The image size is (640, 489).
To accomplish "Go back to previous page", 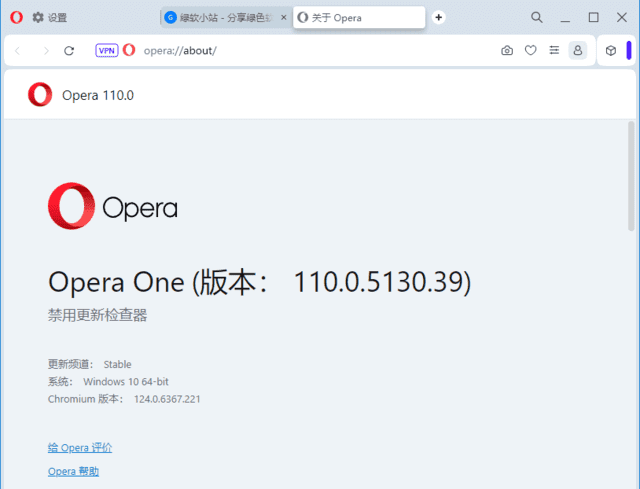I will (x=18, y=51).
